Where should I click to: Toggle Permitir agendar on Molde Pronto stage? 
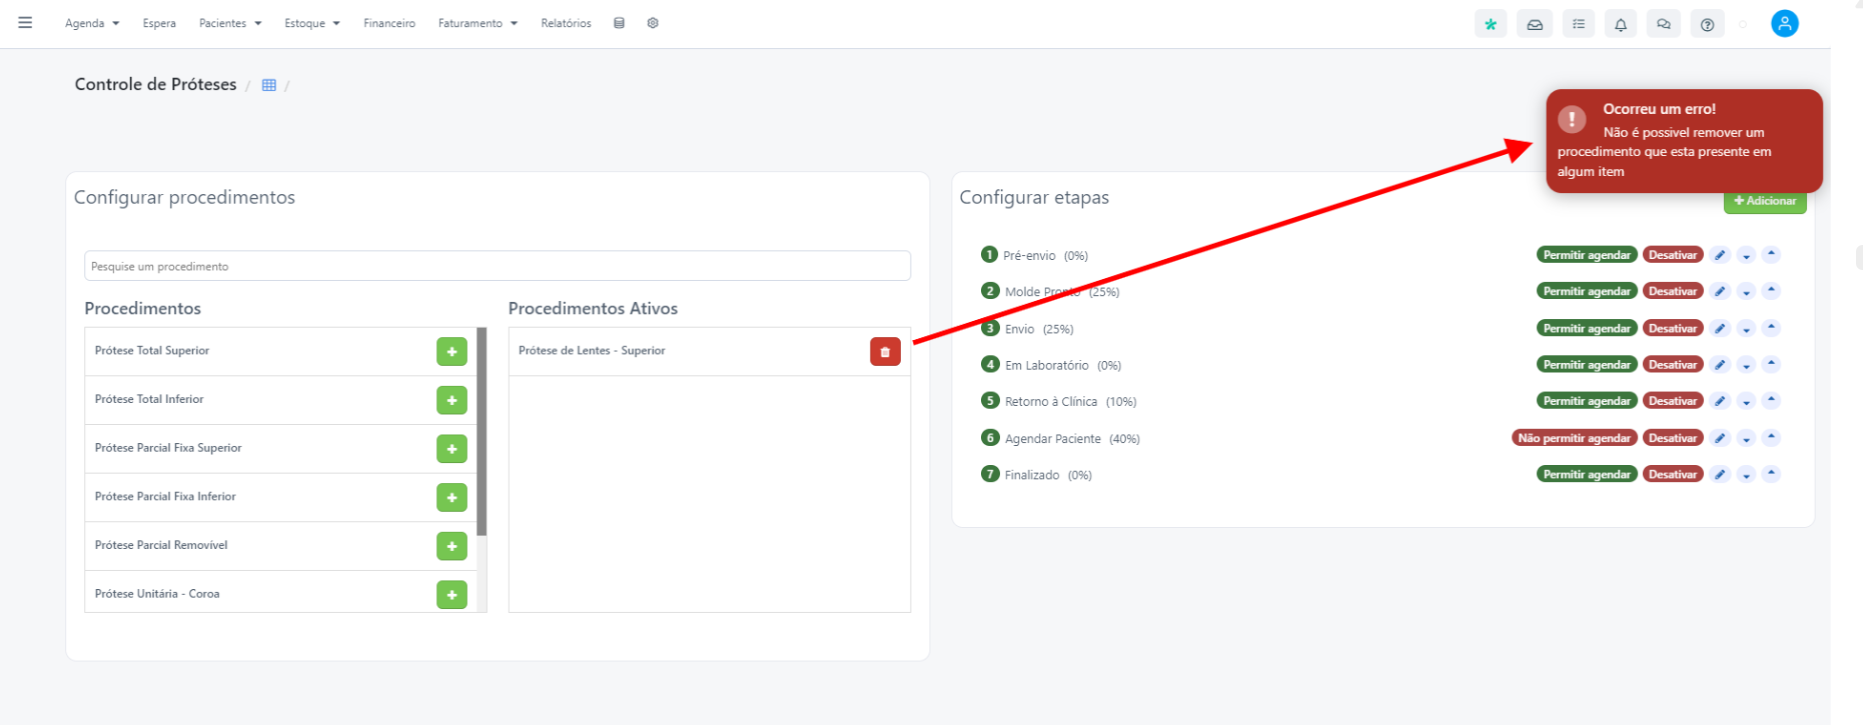click(1587, 291)
